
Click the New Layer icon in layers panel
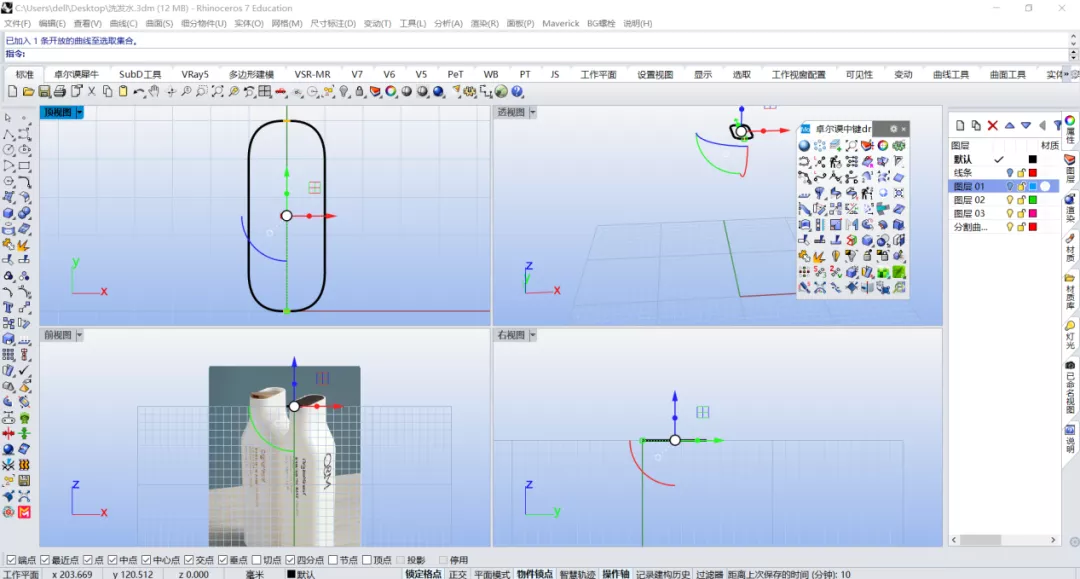(x=960, y=125)
